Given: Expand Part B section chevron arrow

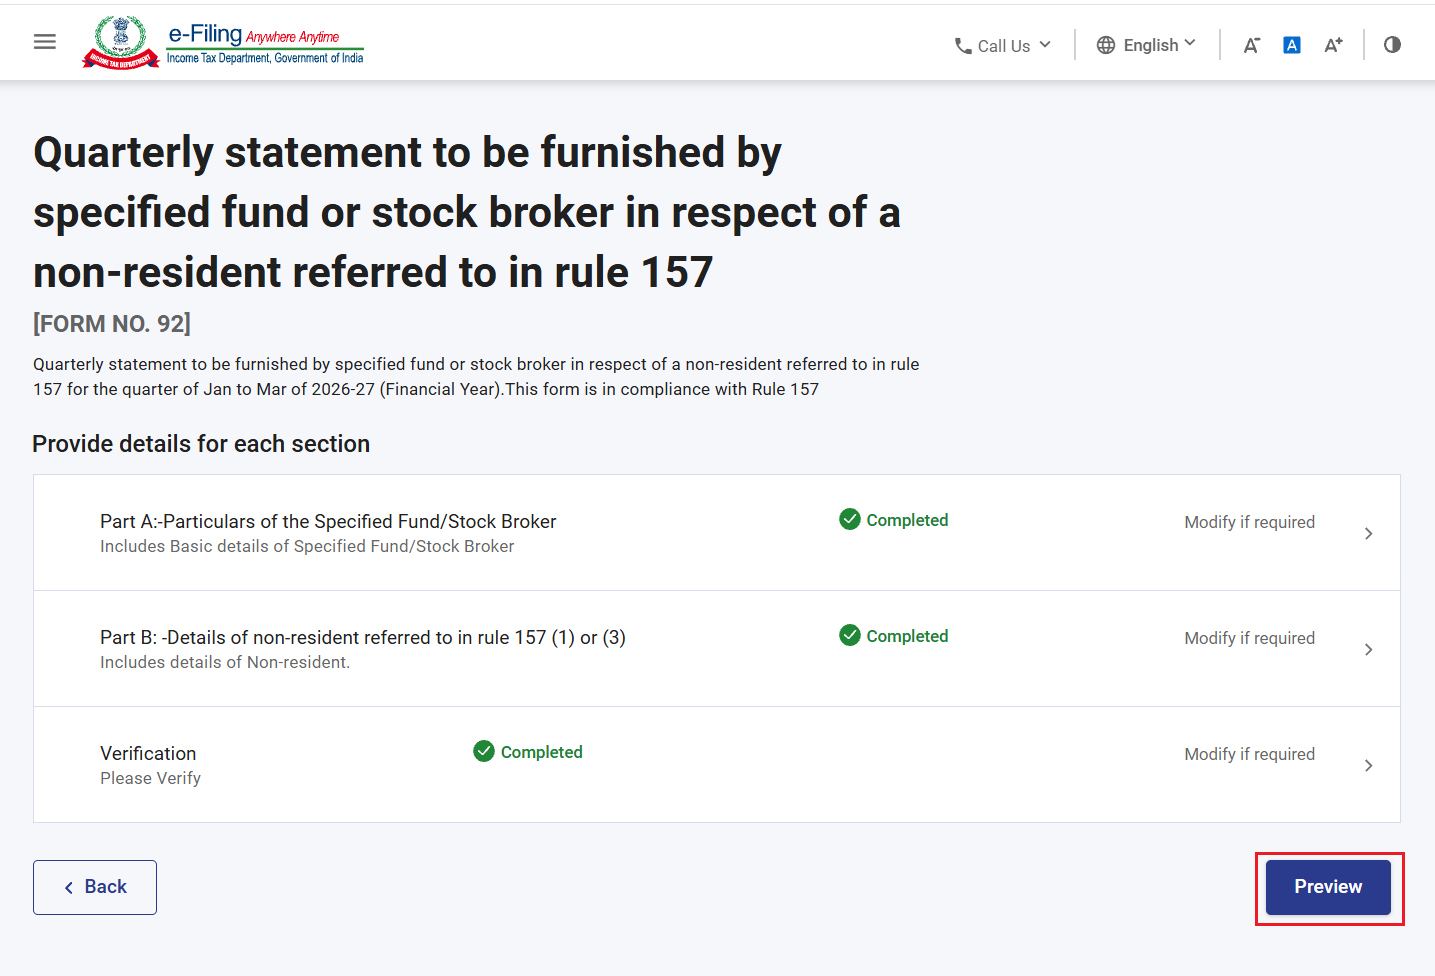Looking at the screenshot, I should coord(1369,650).
